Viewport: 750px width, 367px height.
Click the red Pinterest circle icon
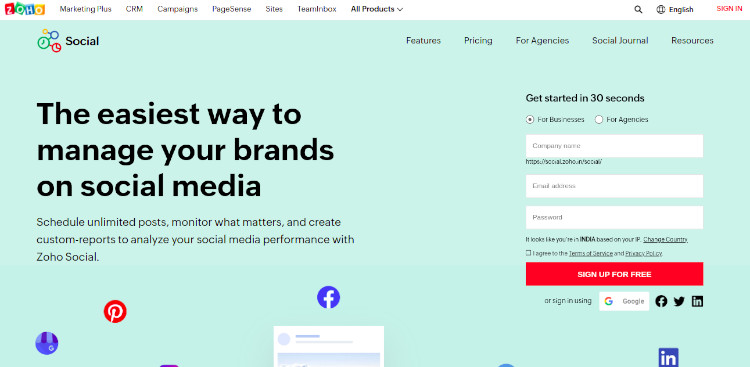point(115,311)
